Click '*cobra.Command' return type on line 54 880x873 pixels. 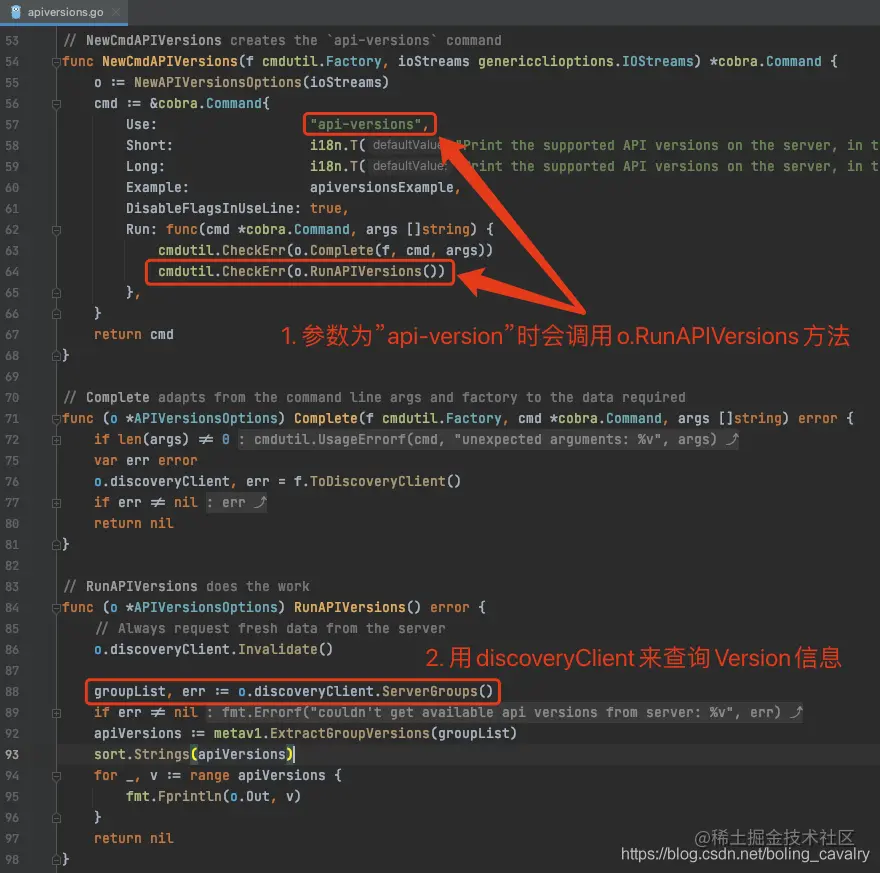pyautogui.click(x=766, y=62)
